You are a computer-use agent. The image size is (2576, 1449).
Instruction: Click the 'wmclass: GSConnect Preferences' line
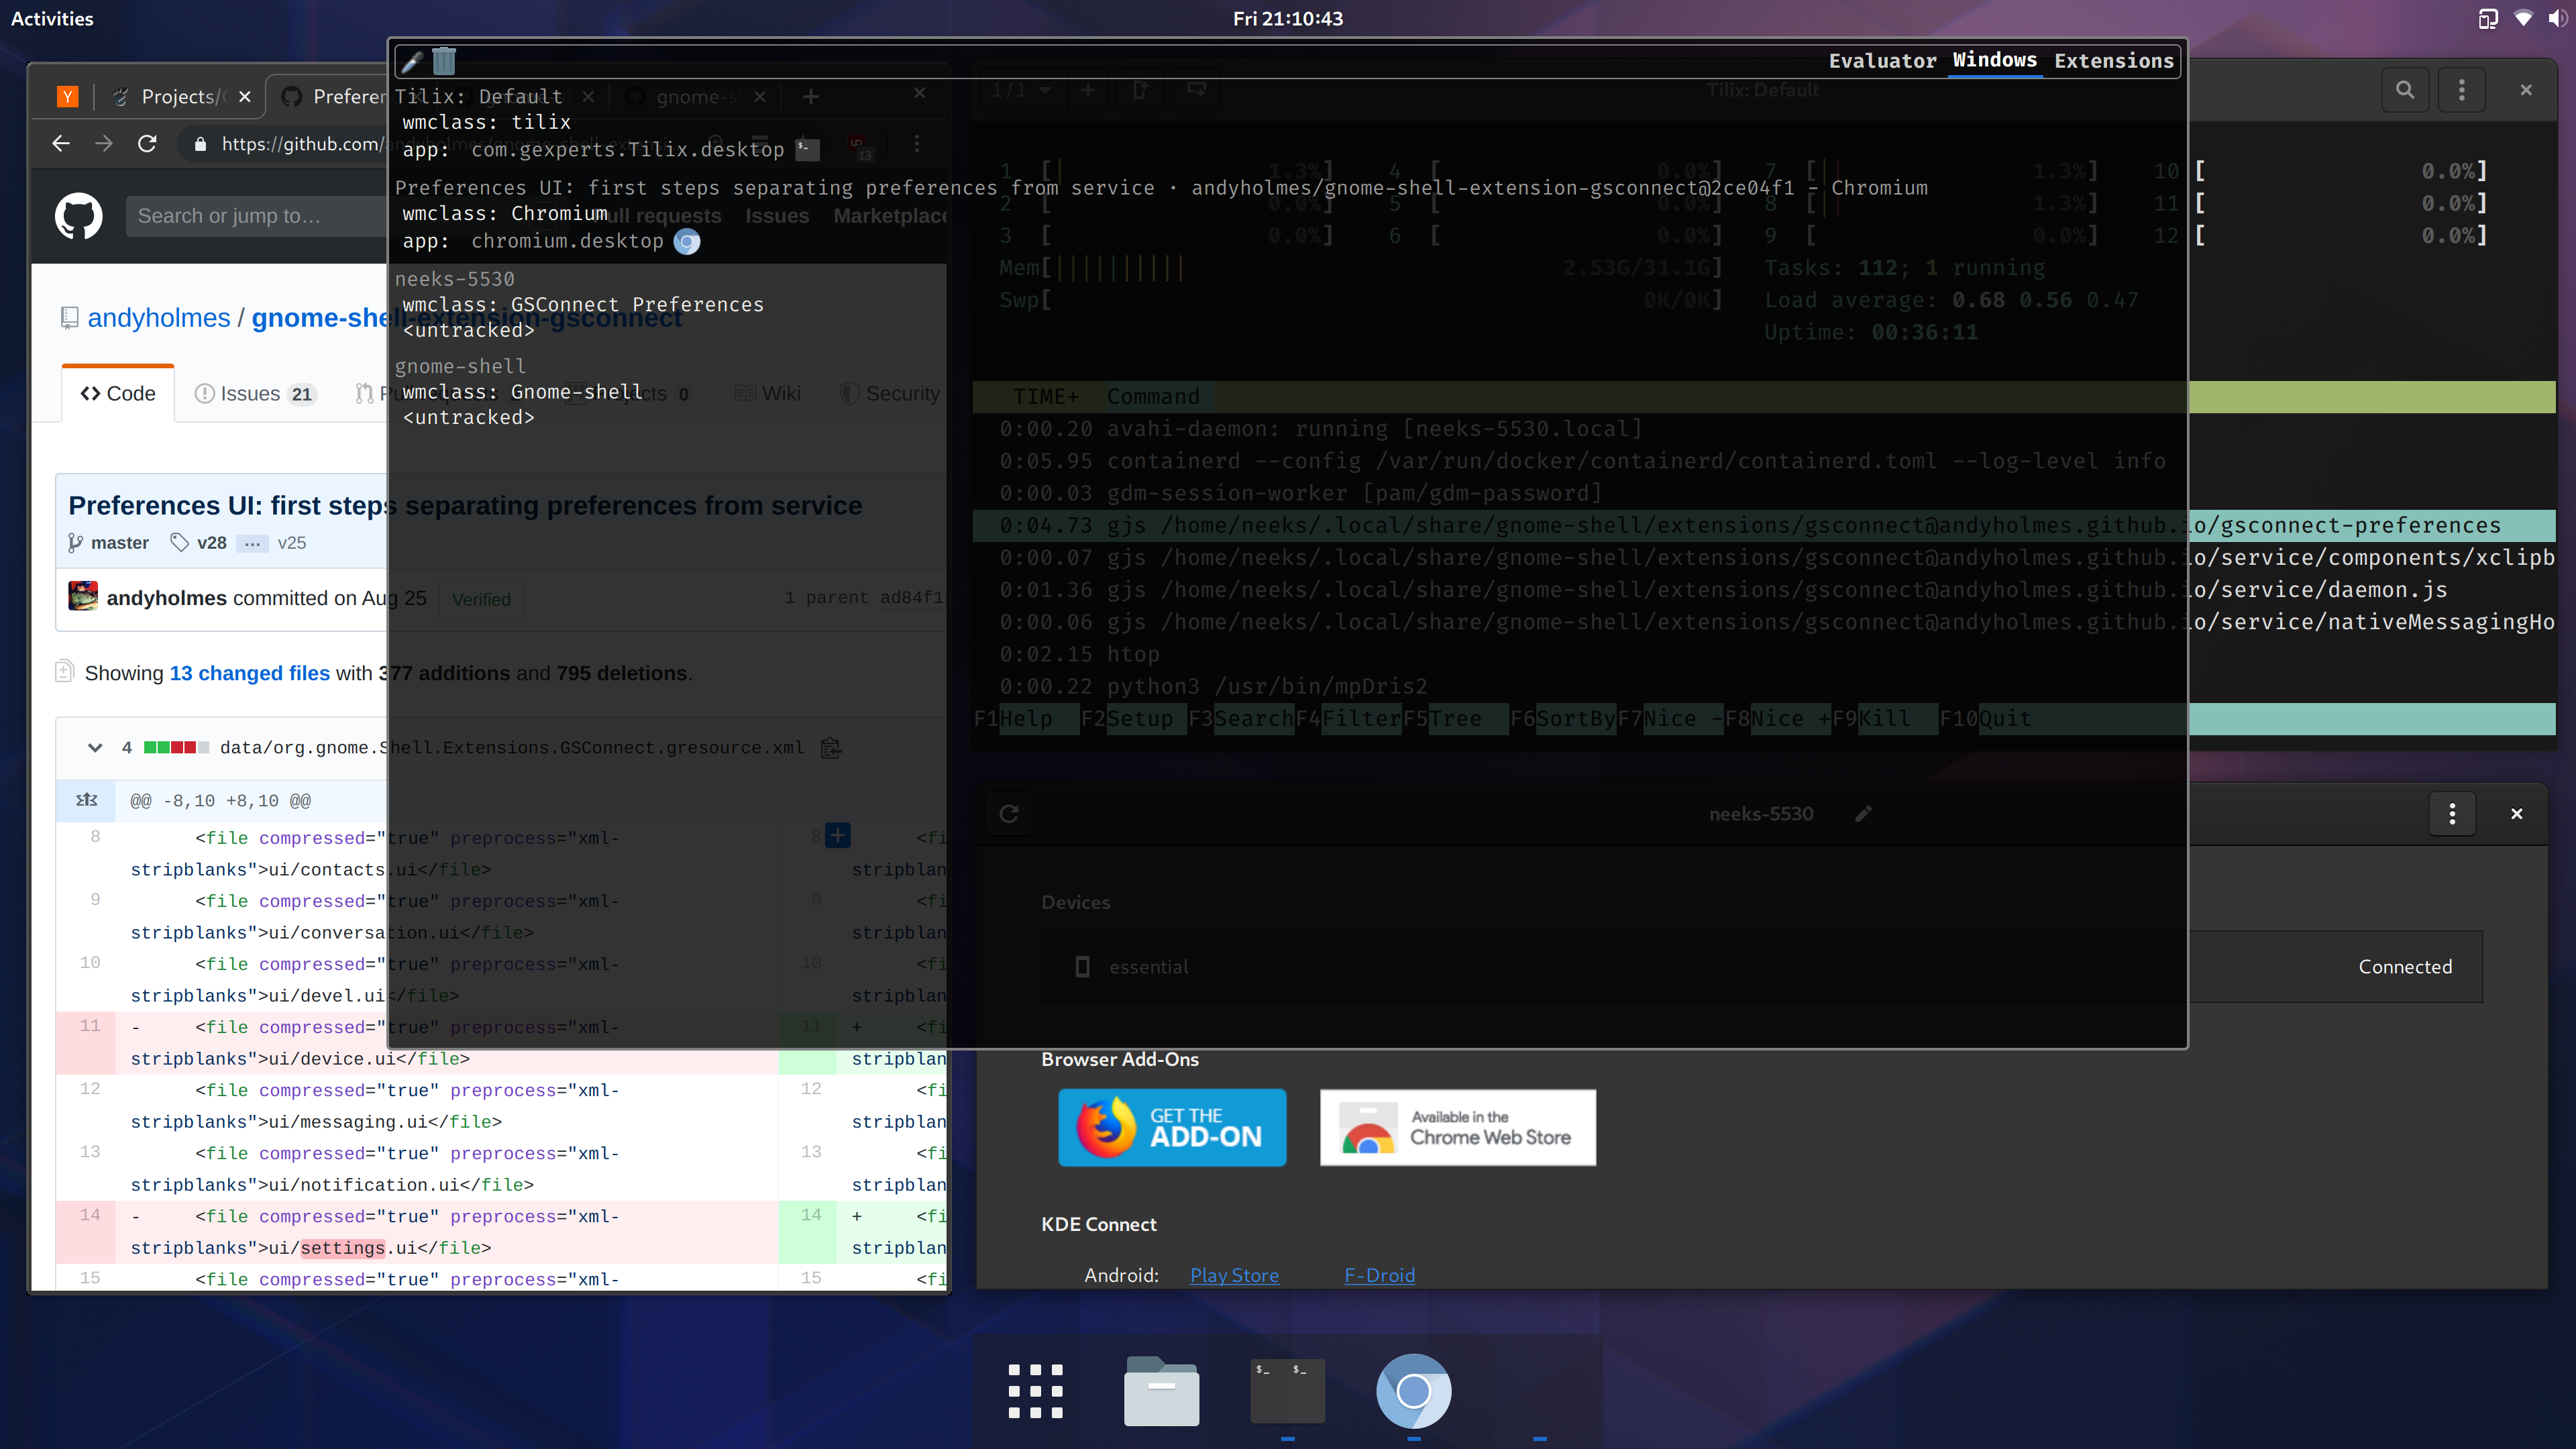(583, 305)
